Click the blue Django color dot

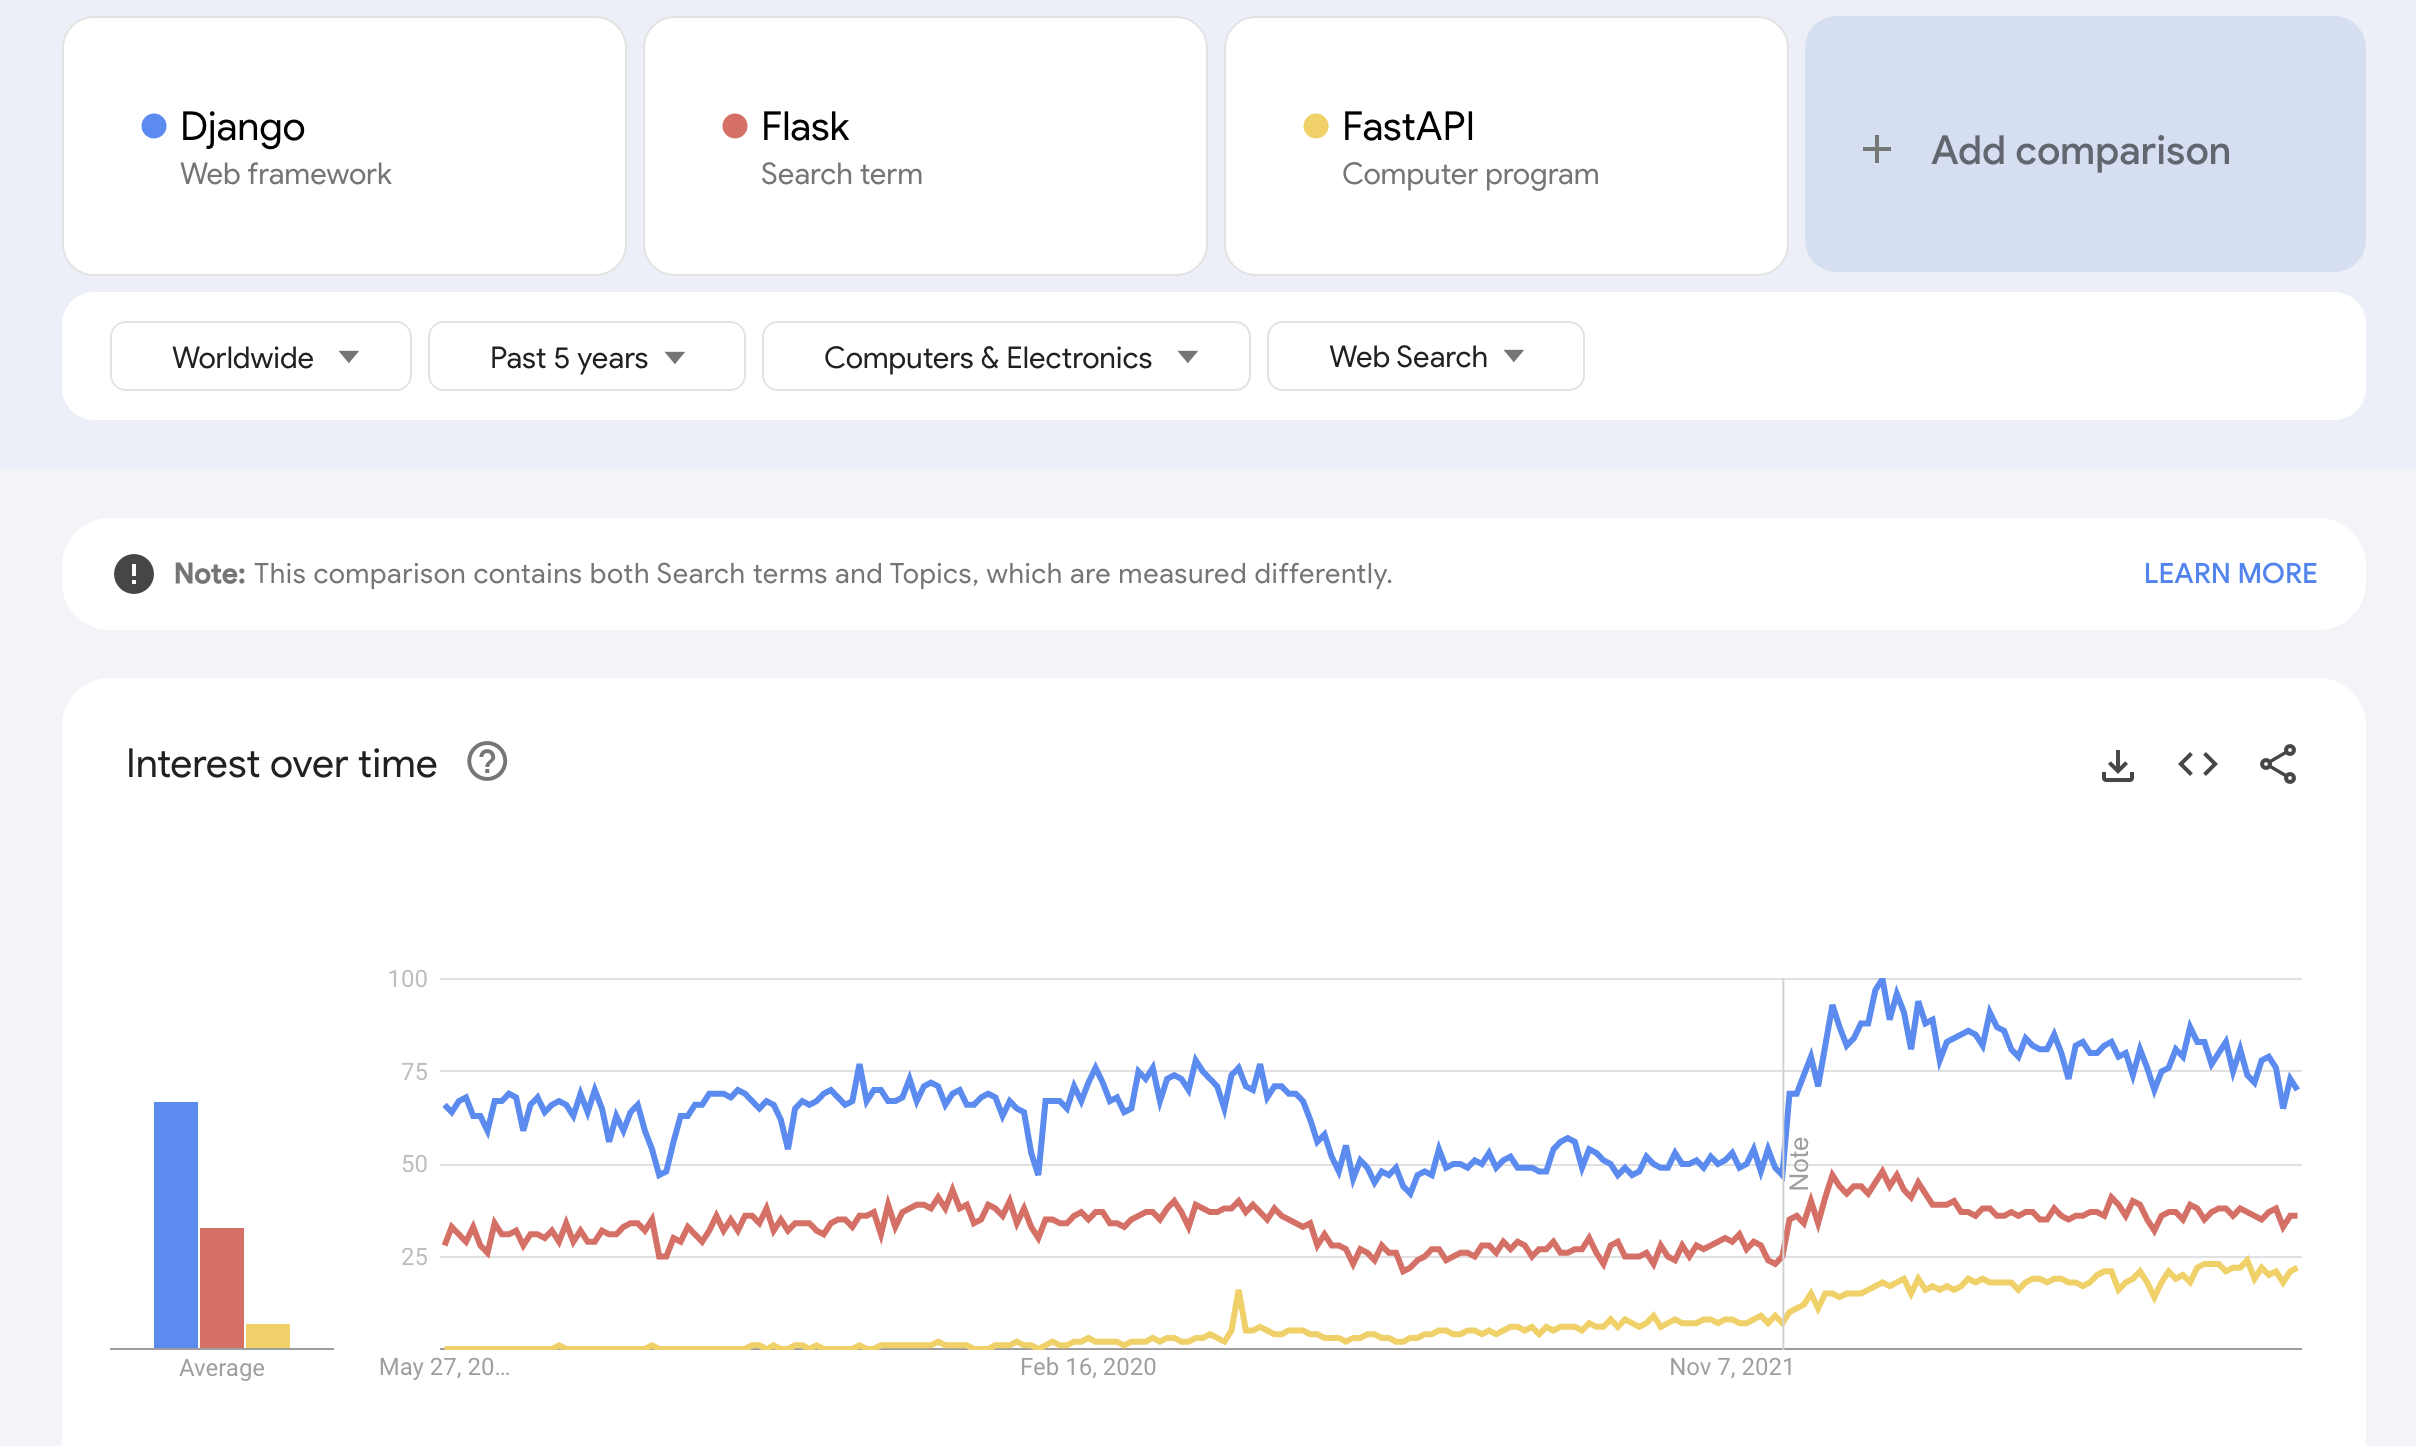click(x=154, y=126)
